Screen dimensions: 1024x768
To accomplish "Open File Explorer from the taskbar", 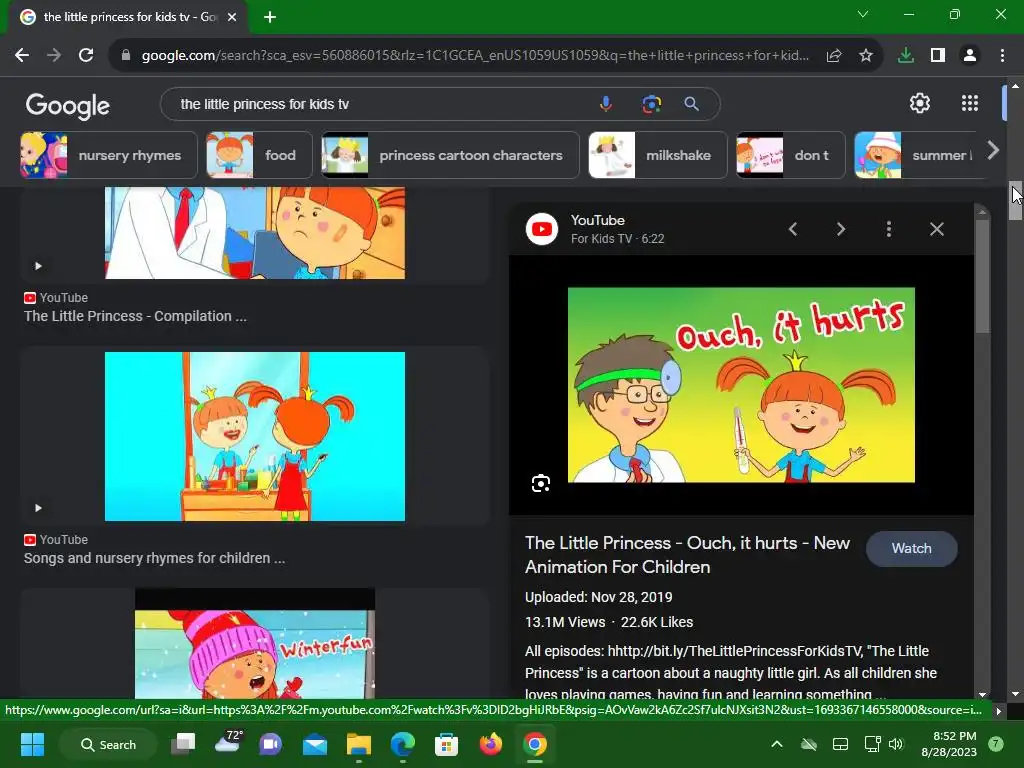I will (x=359, y=744).
